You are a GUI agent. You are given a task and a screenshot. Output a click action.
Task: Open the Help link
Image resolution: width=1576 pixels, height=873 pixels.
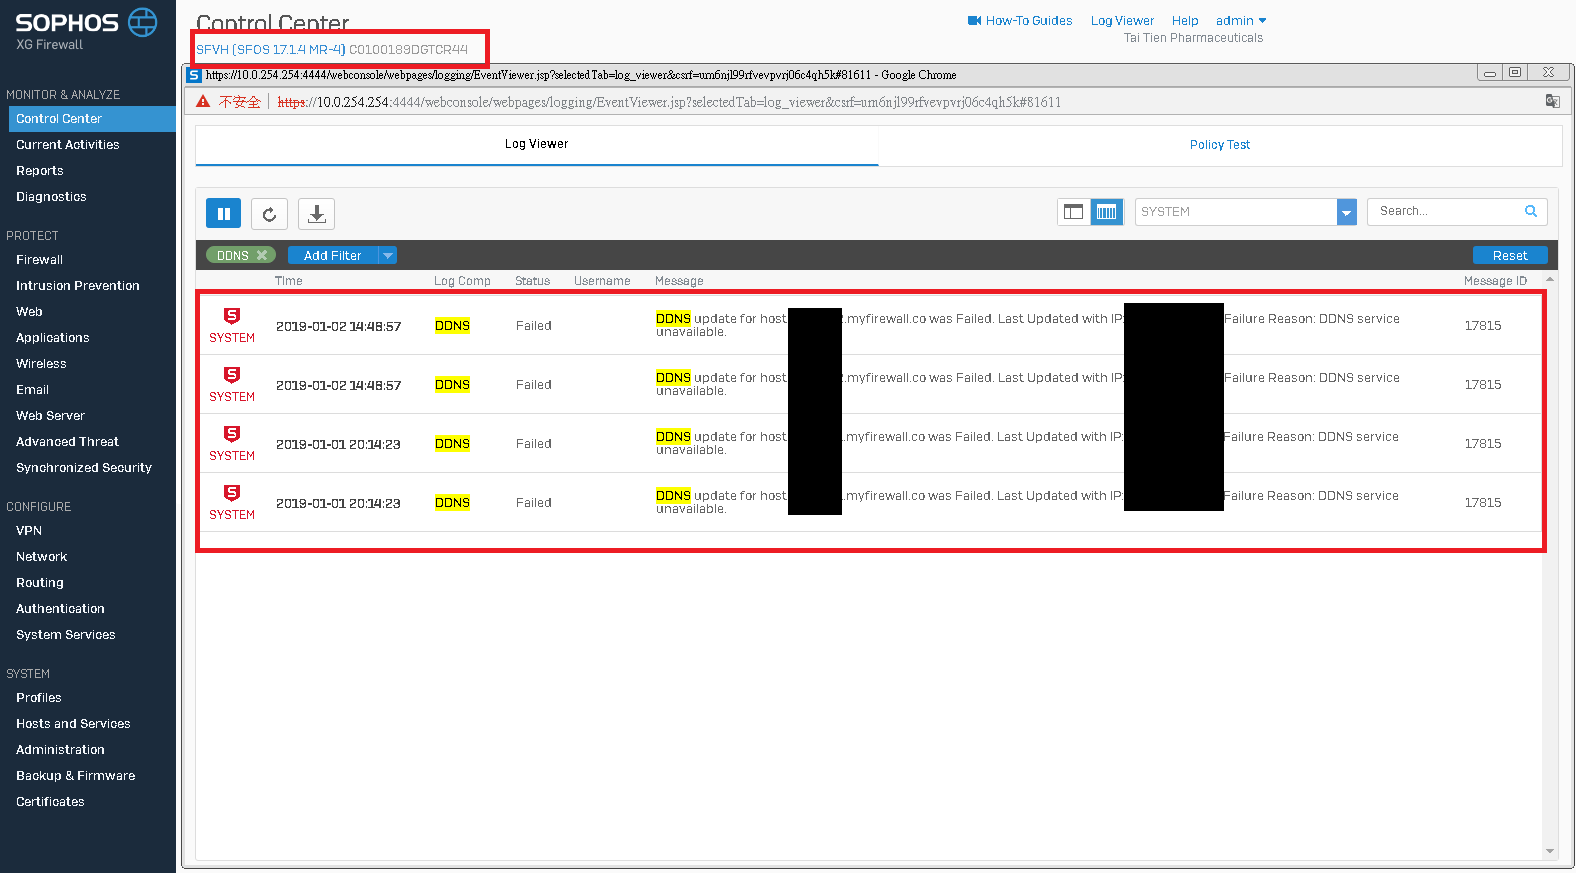pyautogui.click(x=1184, y=20)
